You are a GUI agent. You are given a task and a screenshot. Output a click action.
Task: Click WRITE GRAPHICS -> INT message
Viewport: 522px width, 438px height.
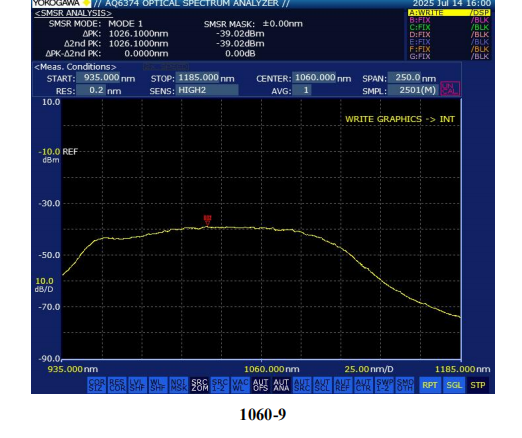click(400, 119)
